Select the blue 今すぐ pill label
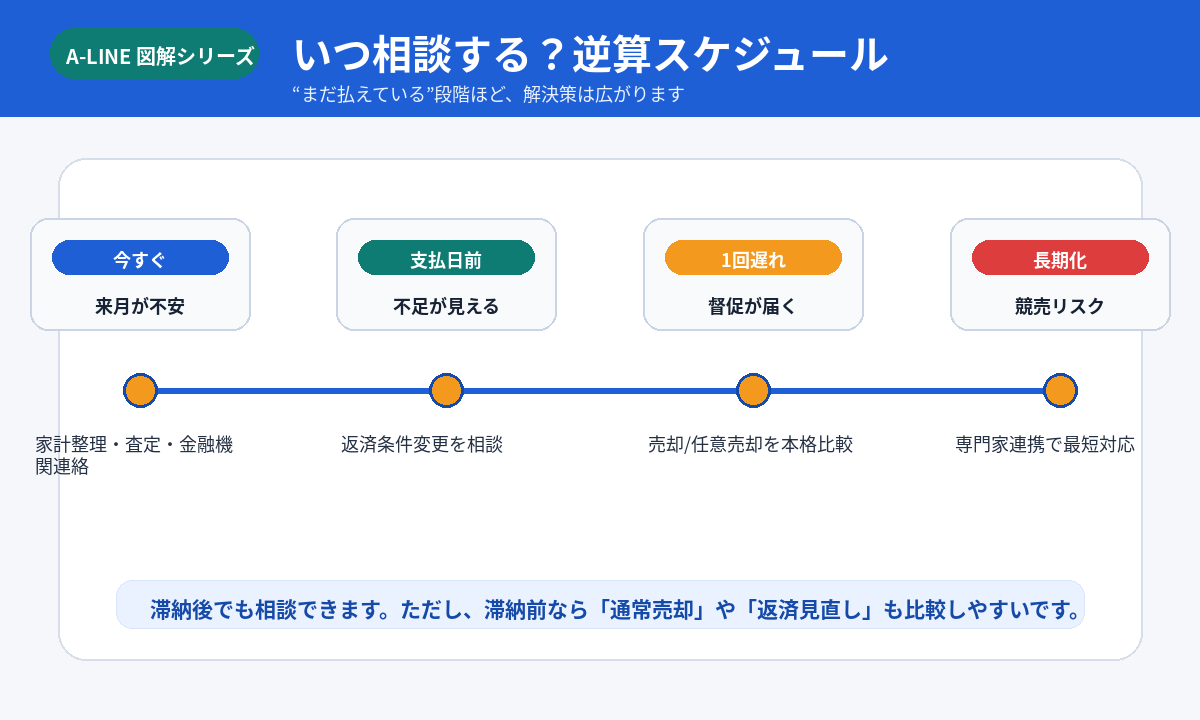1200x720 pixels. tap(140, 258)
